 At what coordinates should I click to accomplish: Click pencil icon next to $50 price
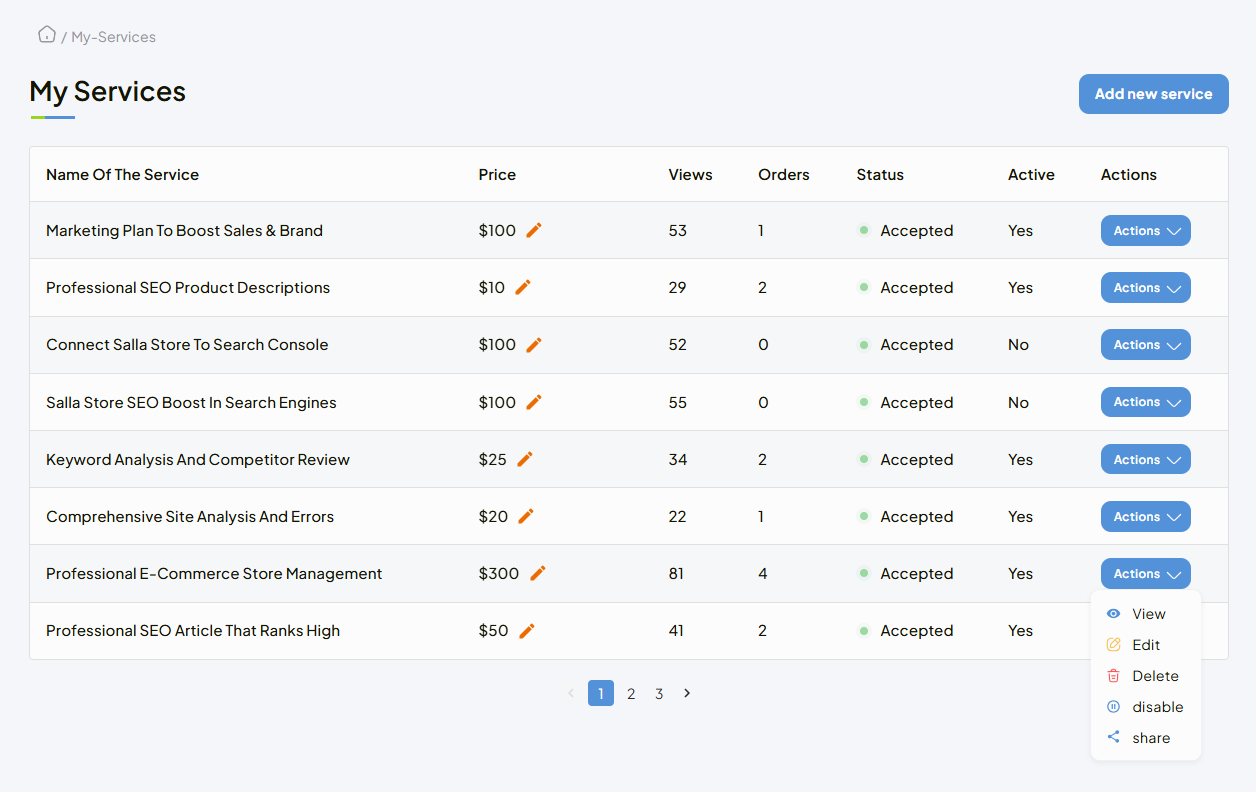(x=527, y=630)
